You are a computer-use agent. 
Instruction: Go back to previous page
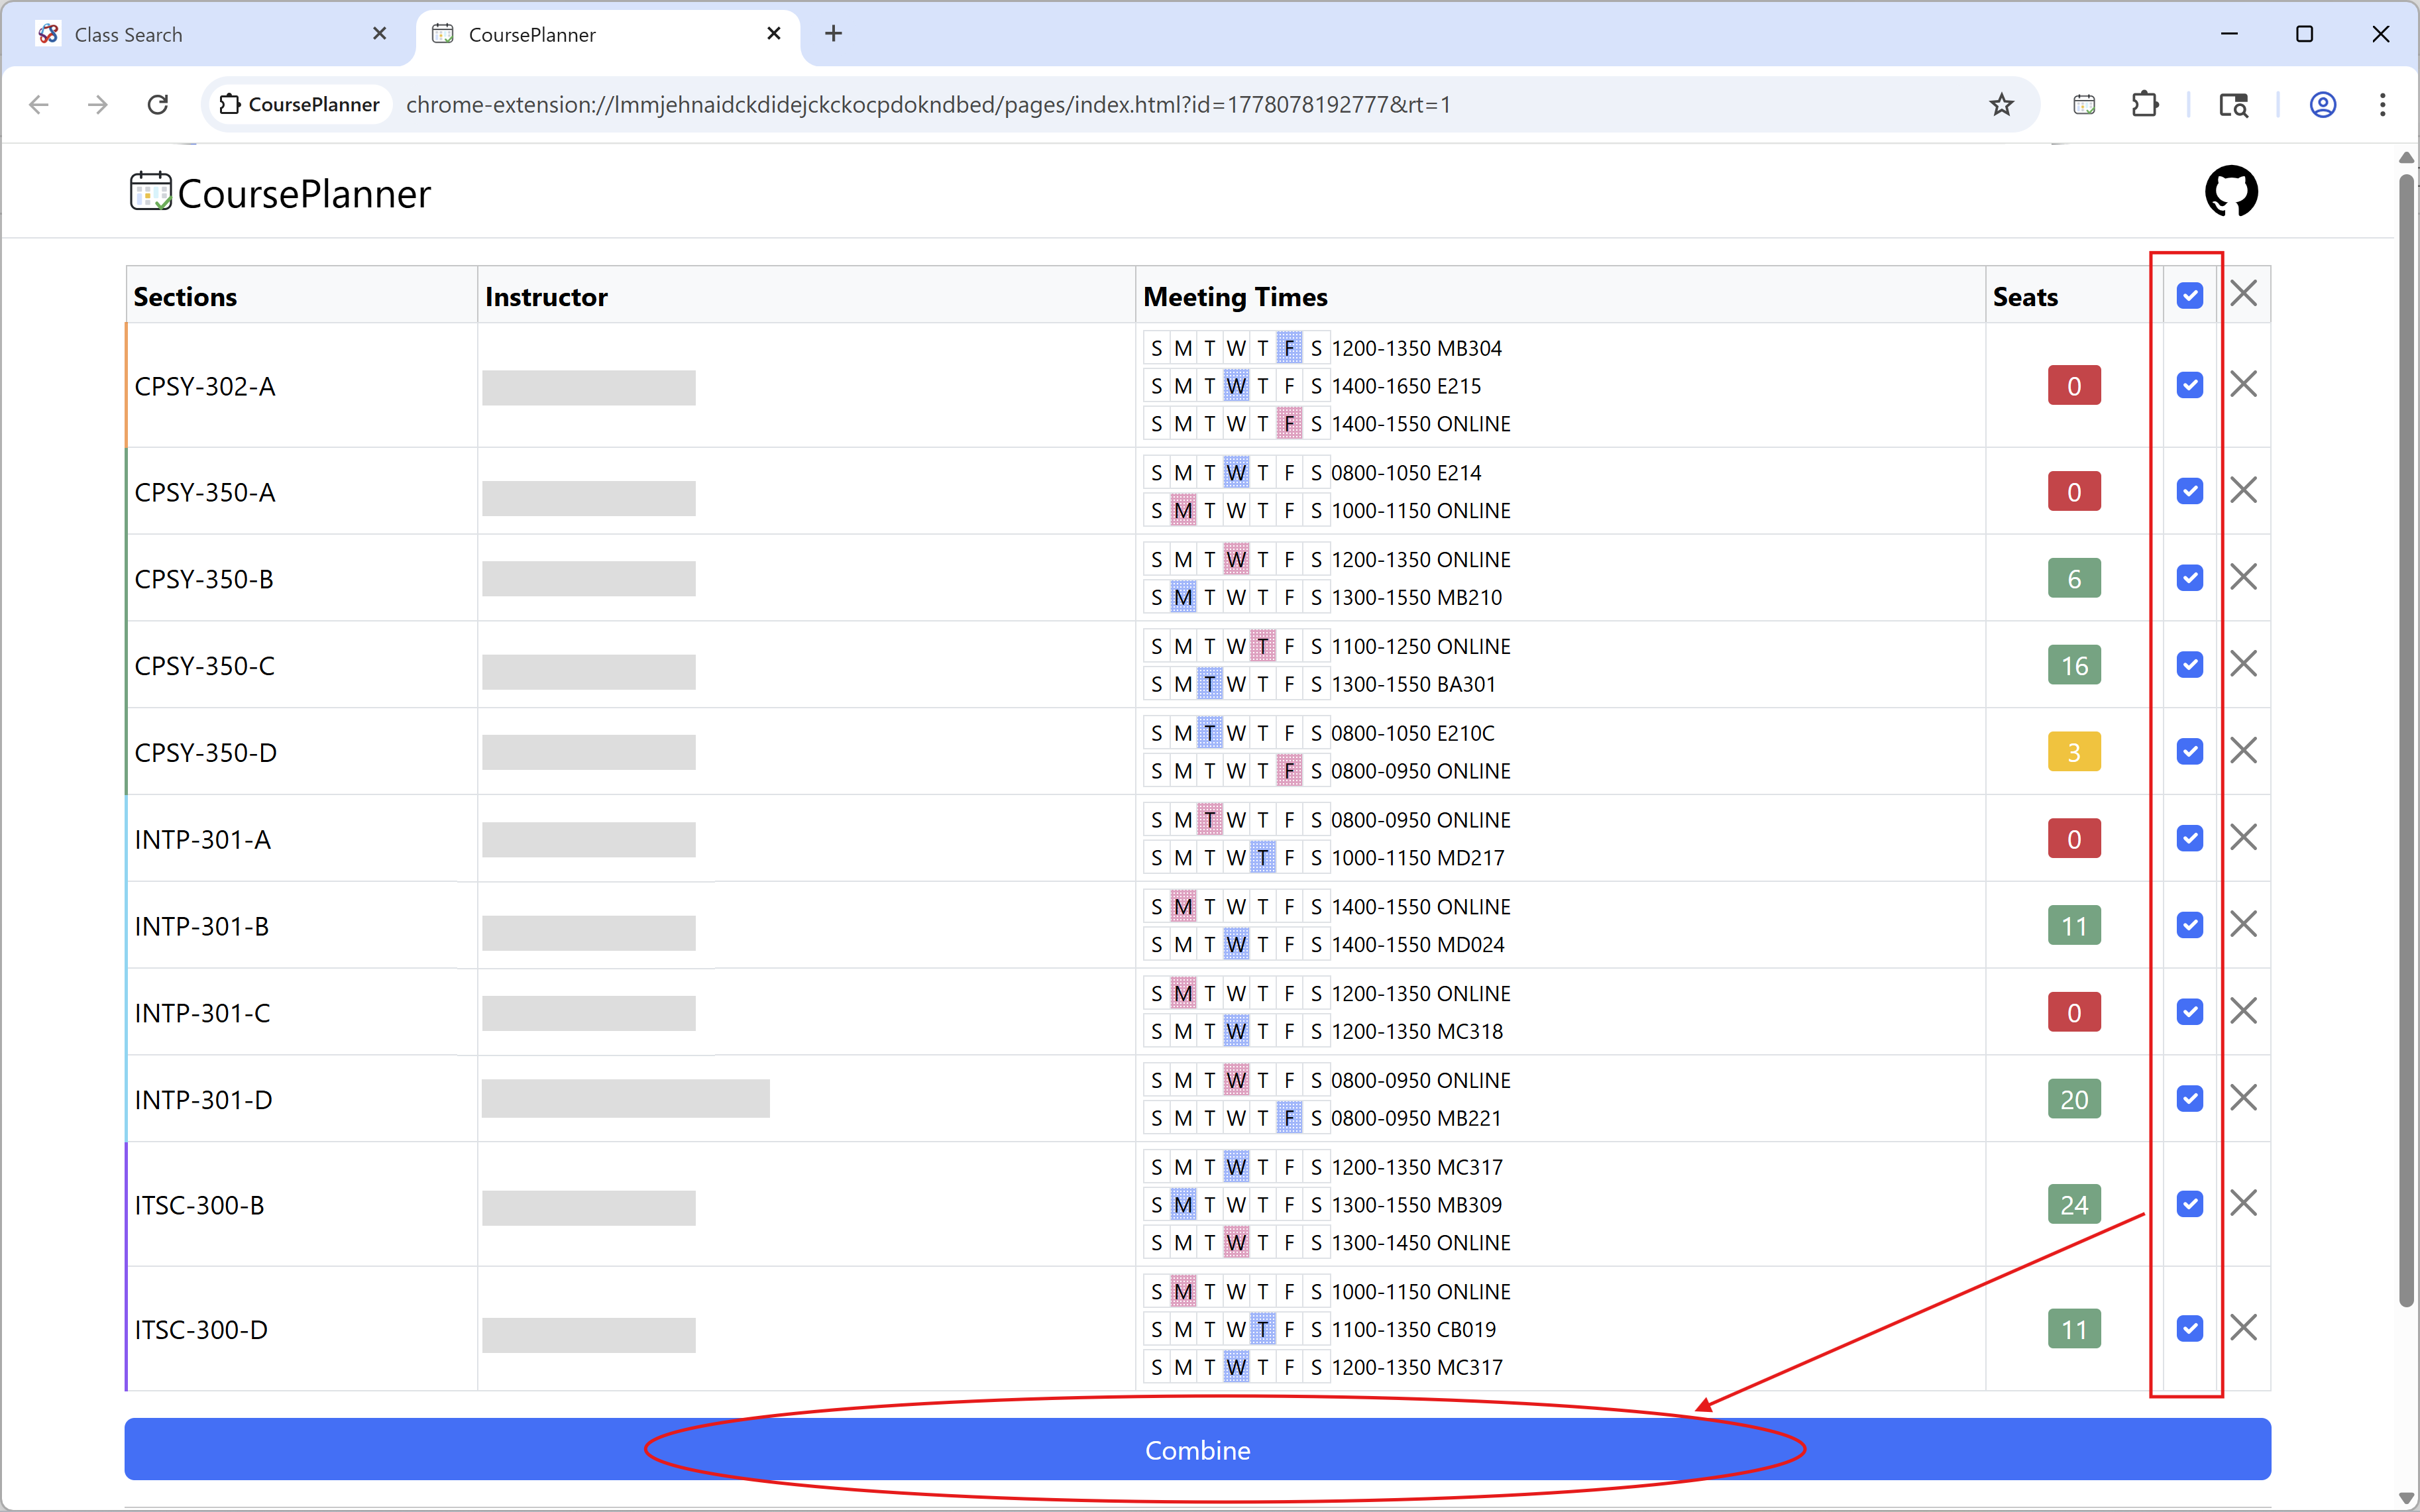(39, 104)
